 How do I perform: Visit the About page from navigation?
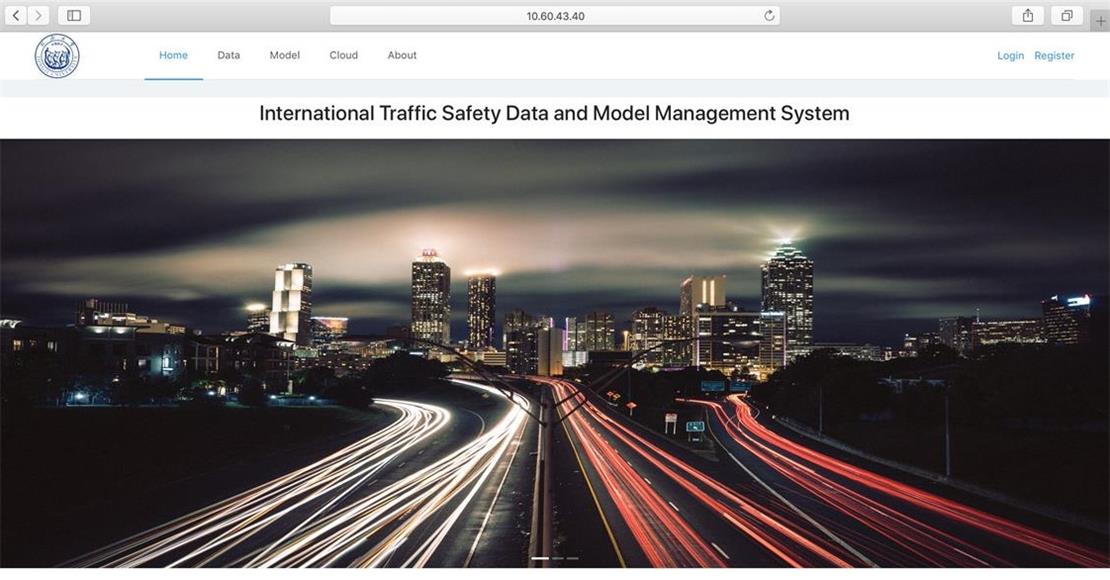point(402,55)
